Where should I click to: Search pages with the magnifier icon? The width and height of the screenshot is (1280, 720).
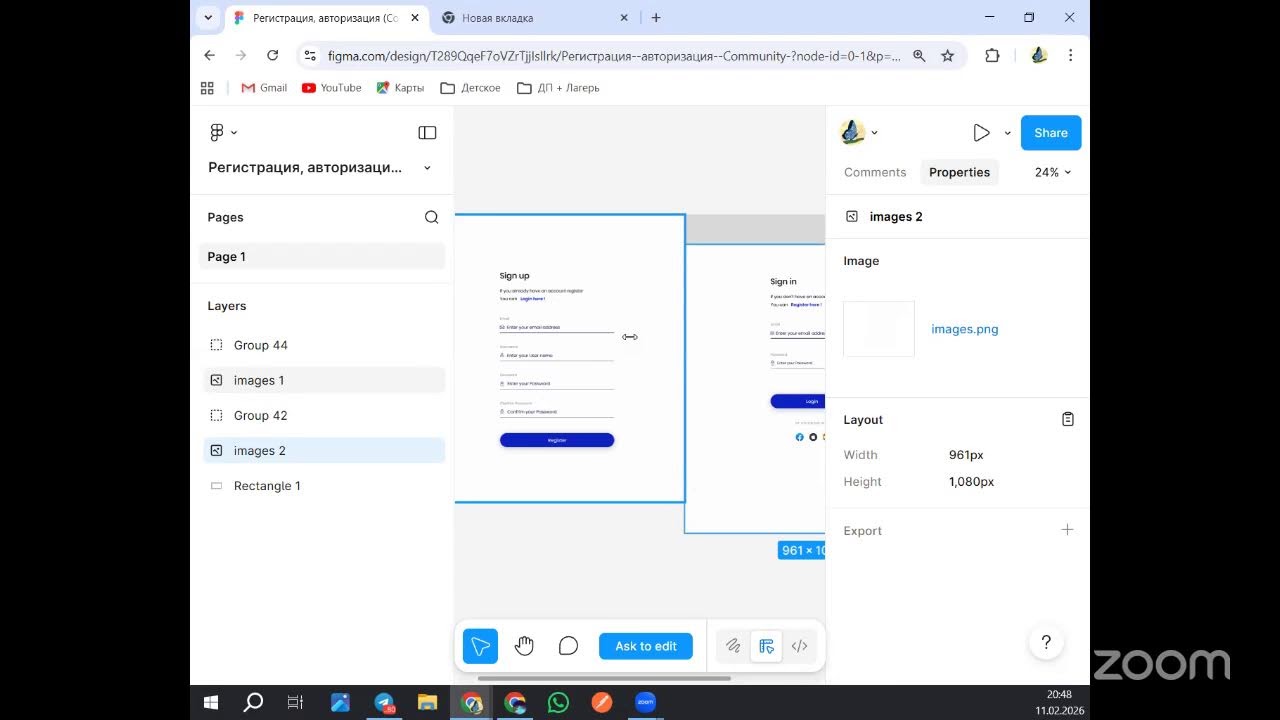pos(431,217)
